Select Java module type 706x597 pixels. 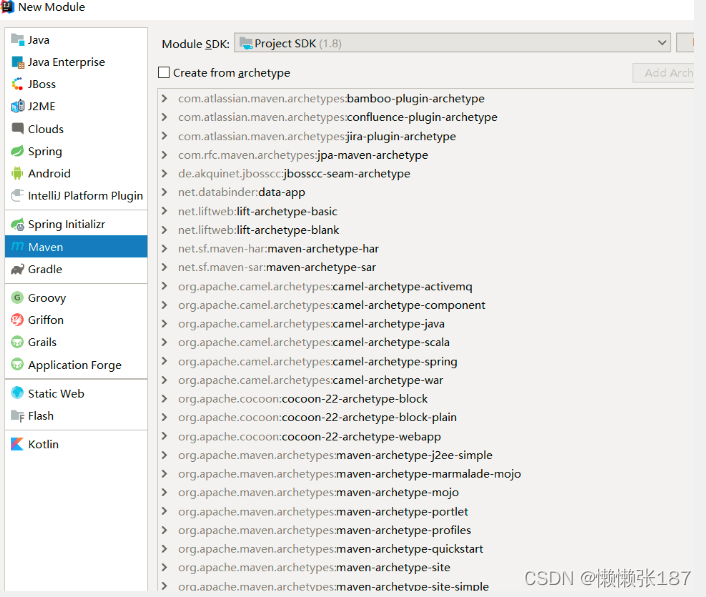pyautogui.click(x=76, y=40)
